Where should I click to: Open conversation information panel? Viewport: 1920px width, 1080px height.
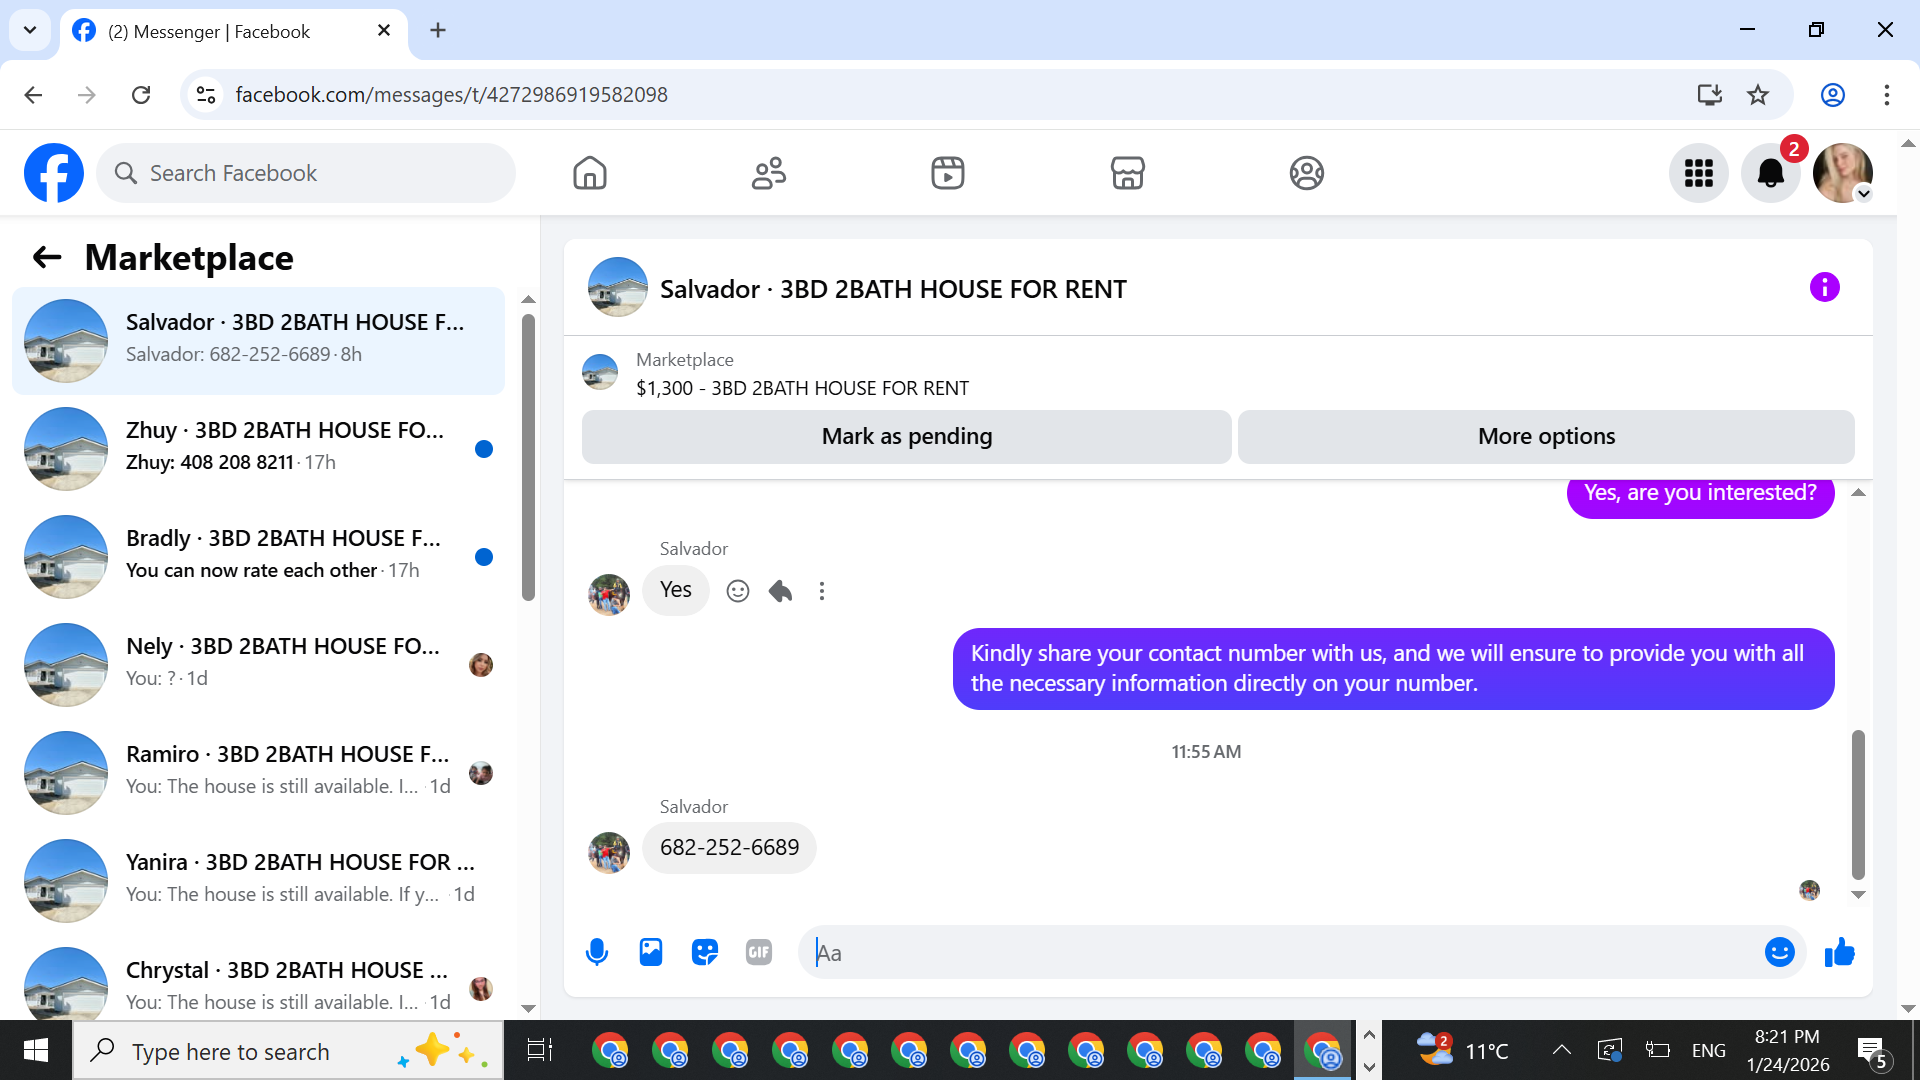pos(1824,288)
